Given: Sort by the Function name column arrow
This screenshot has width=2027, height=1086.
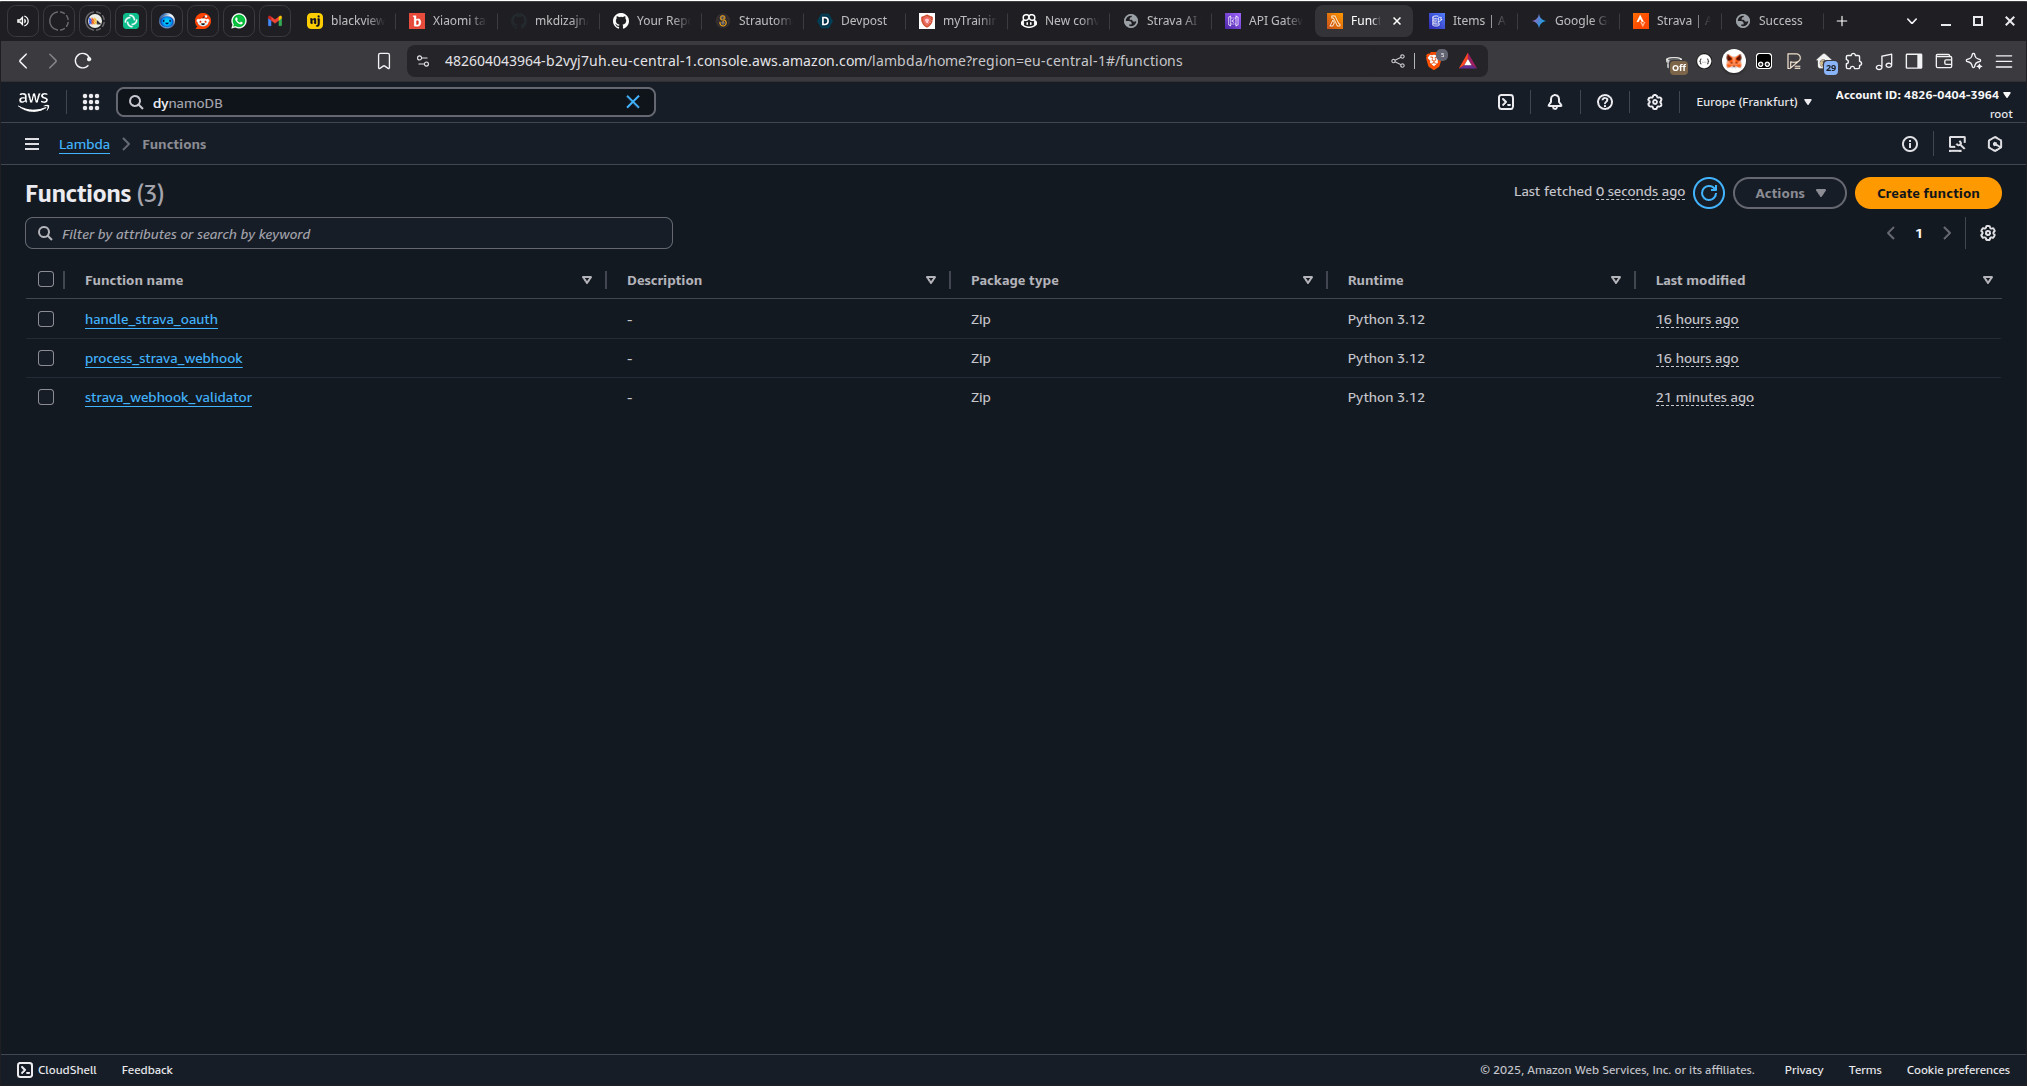Looking at the screenshot, I should 587,280.
